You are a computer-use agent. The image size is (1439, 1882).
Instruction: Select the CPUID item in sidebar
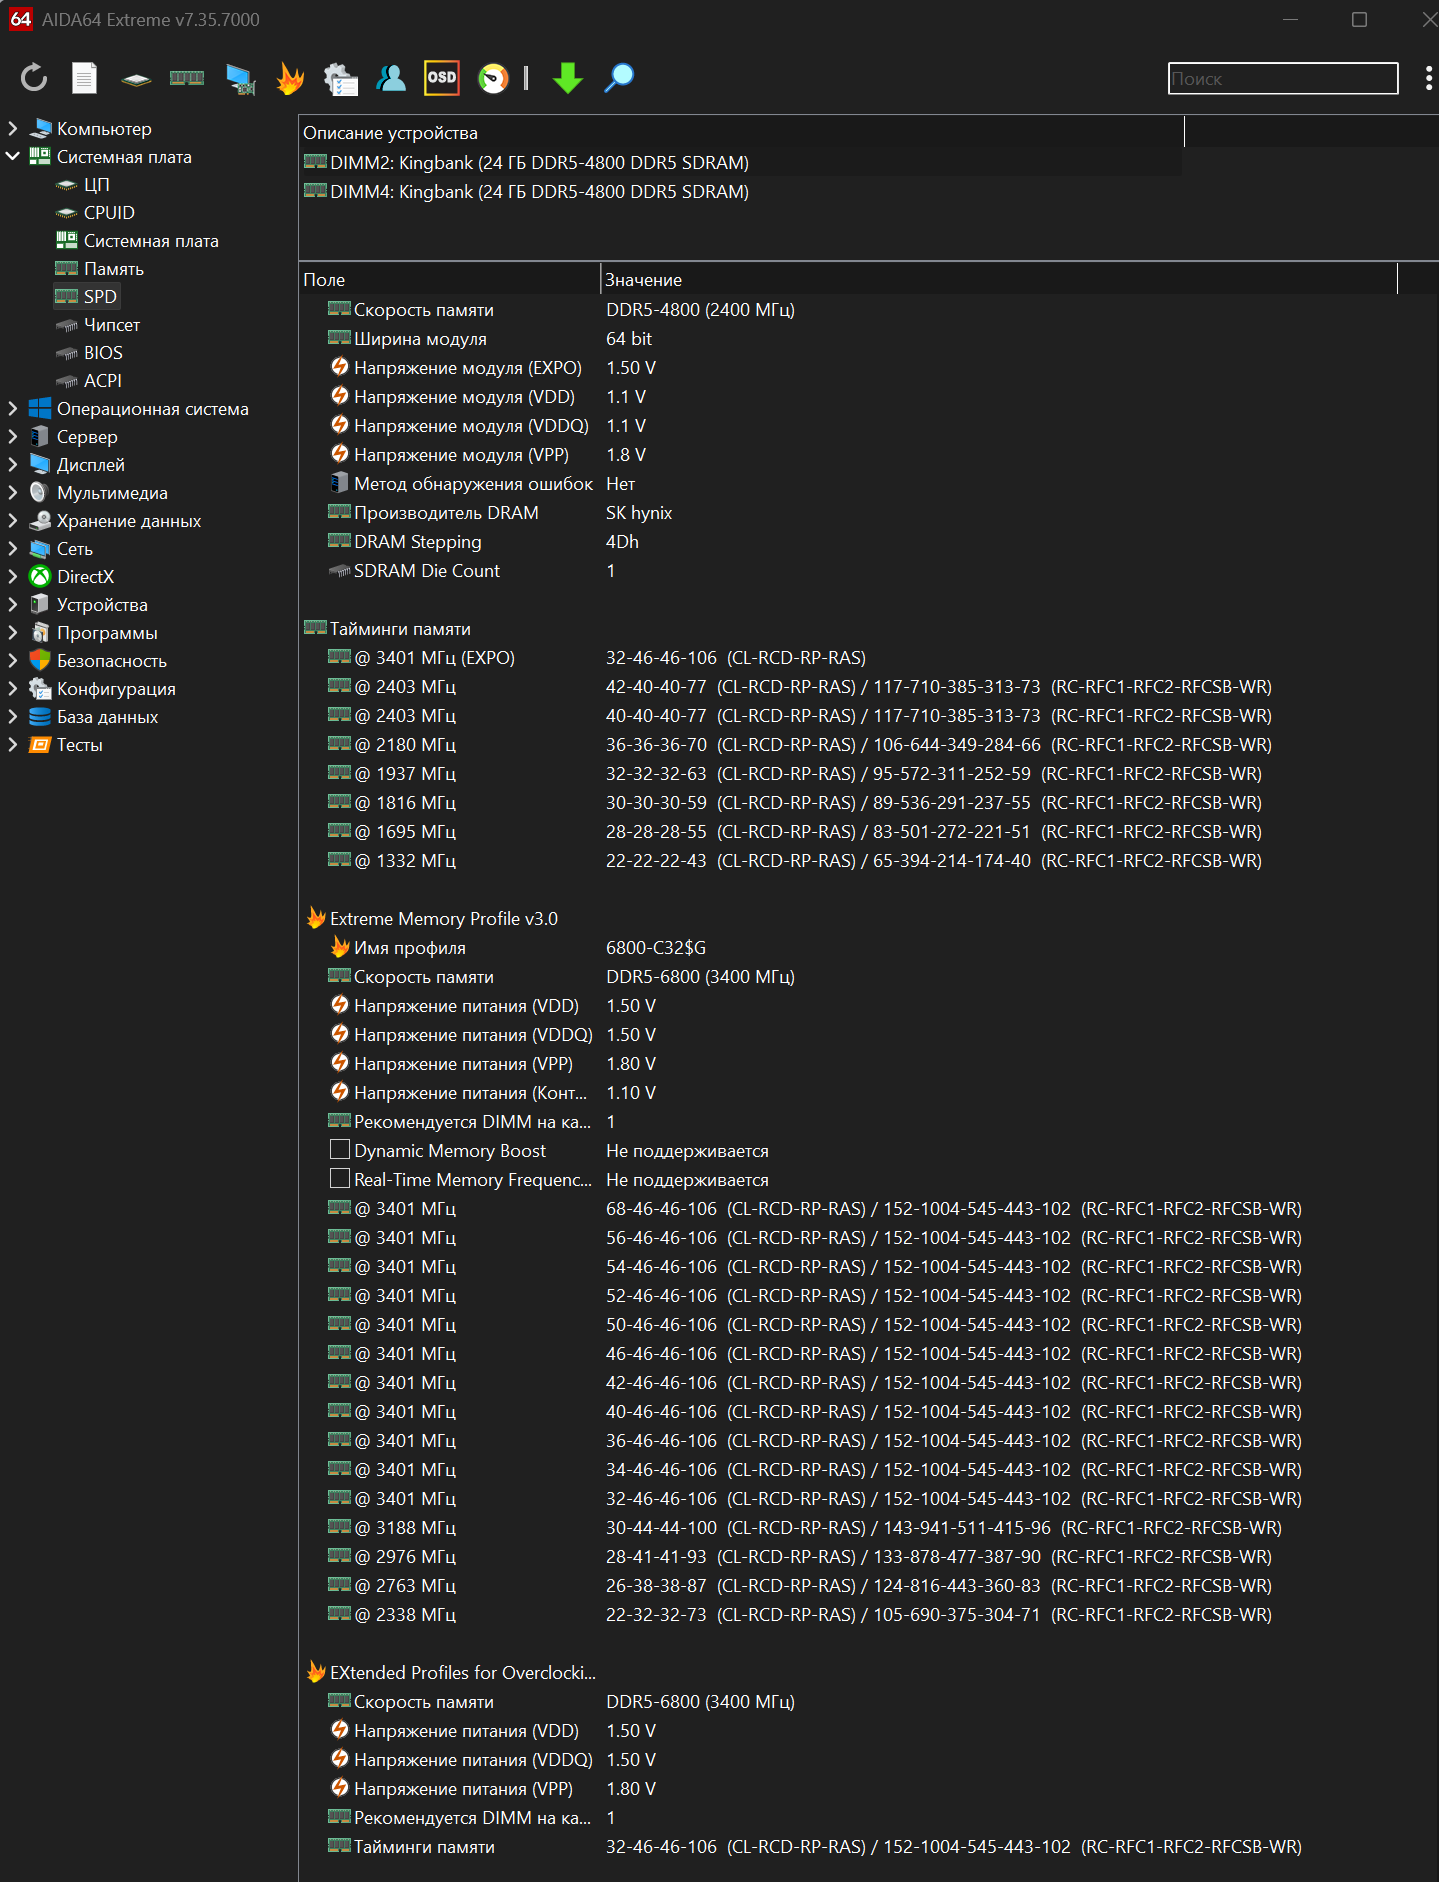(x=109, y=213)
